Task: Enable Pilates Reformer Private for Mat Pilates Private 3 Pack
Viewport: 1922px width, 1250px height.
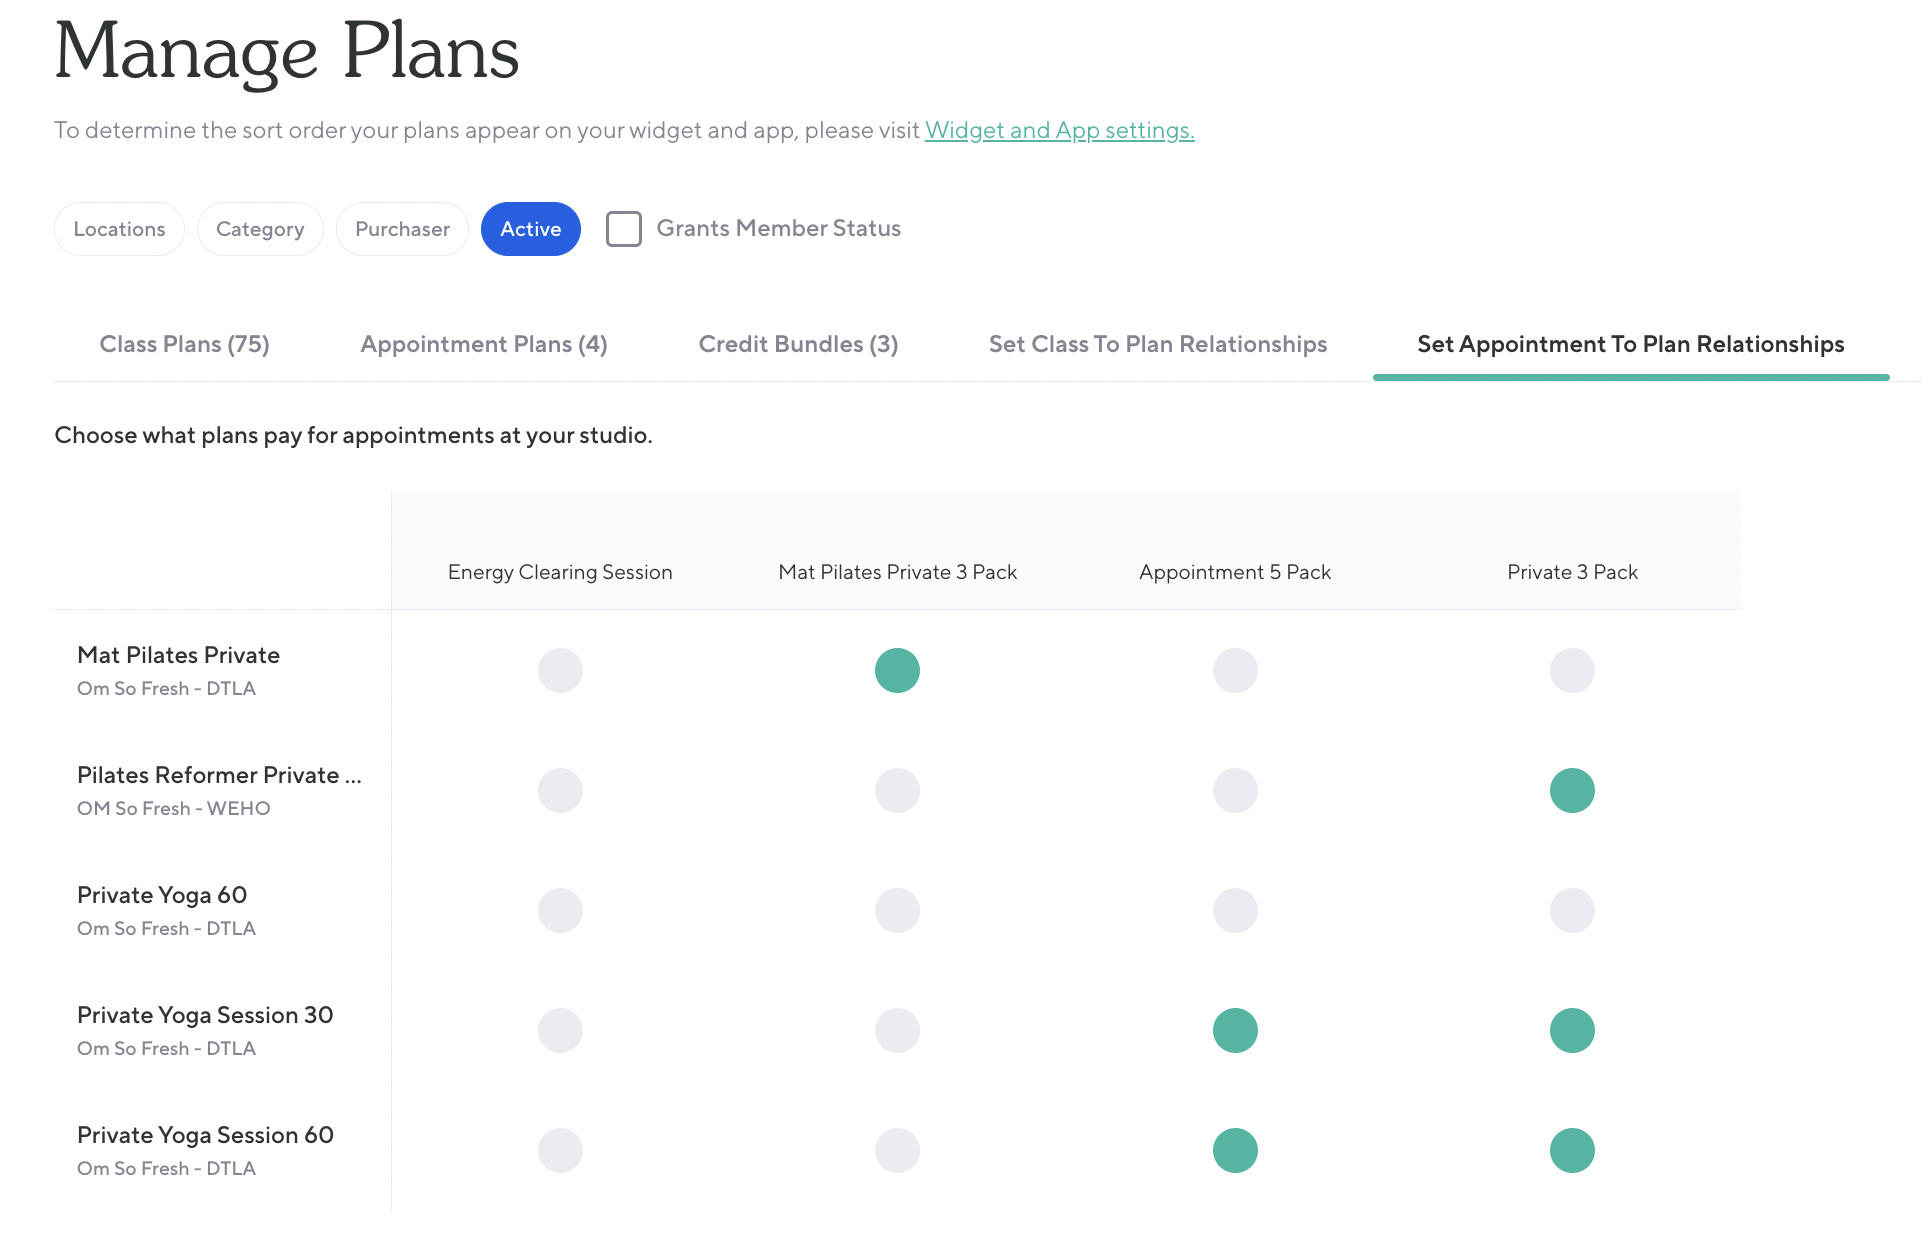Action: [x=897, y=790]
